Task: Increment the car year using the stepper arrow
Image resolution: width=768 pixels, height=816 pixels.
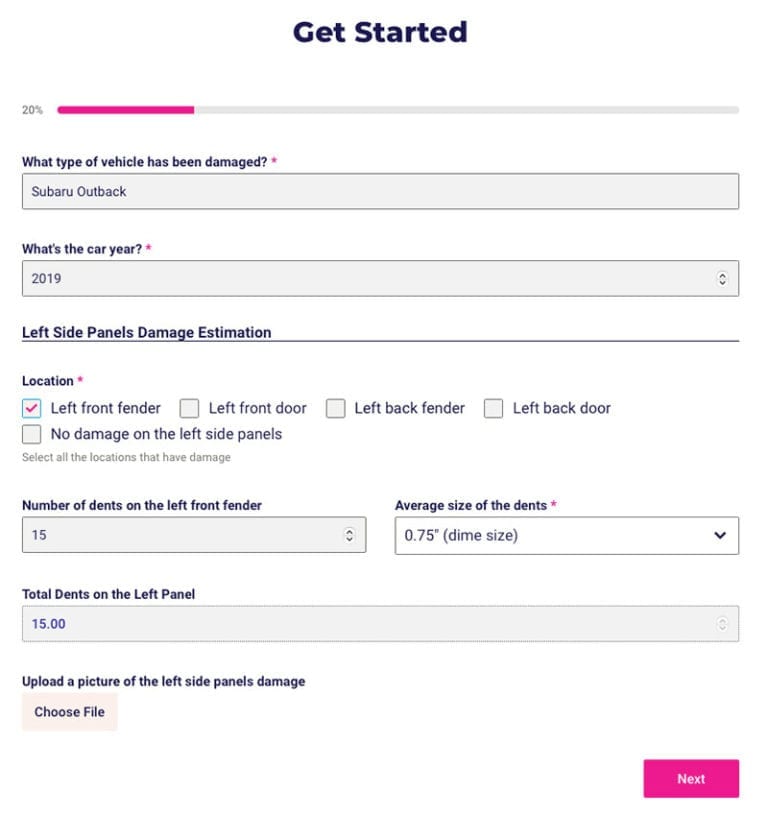Action: click(x=725, y=274)
